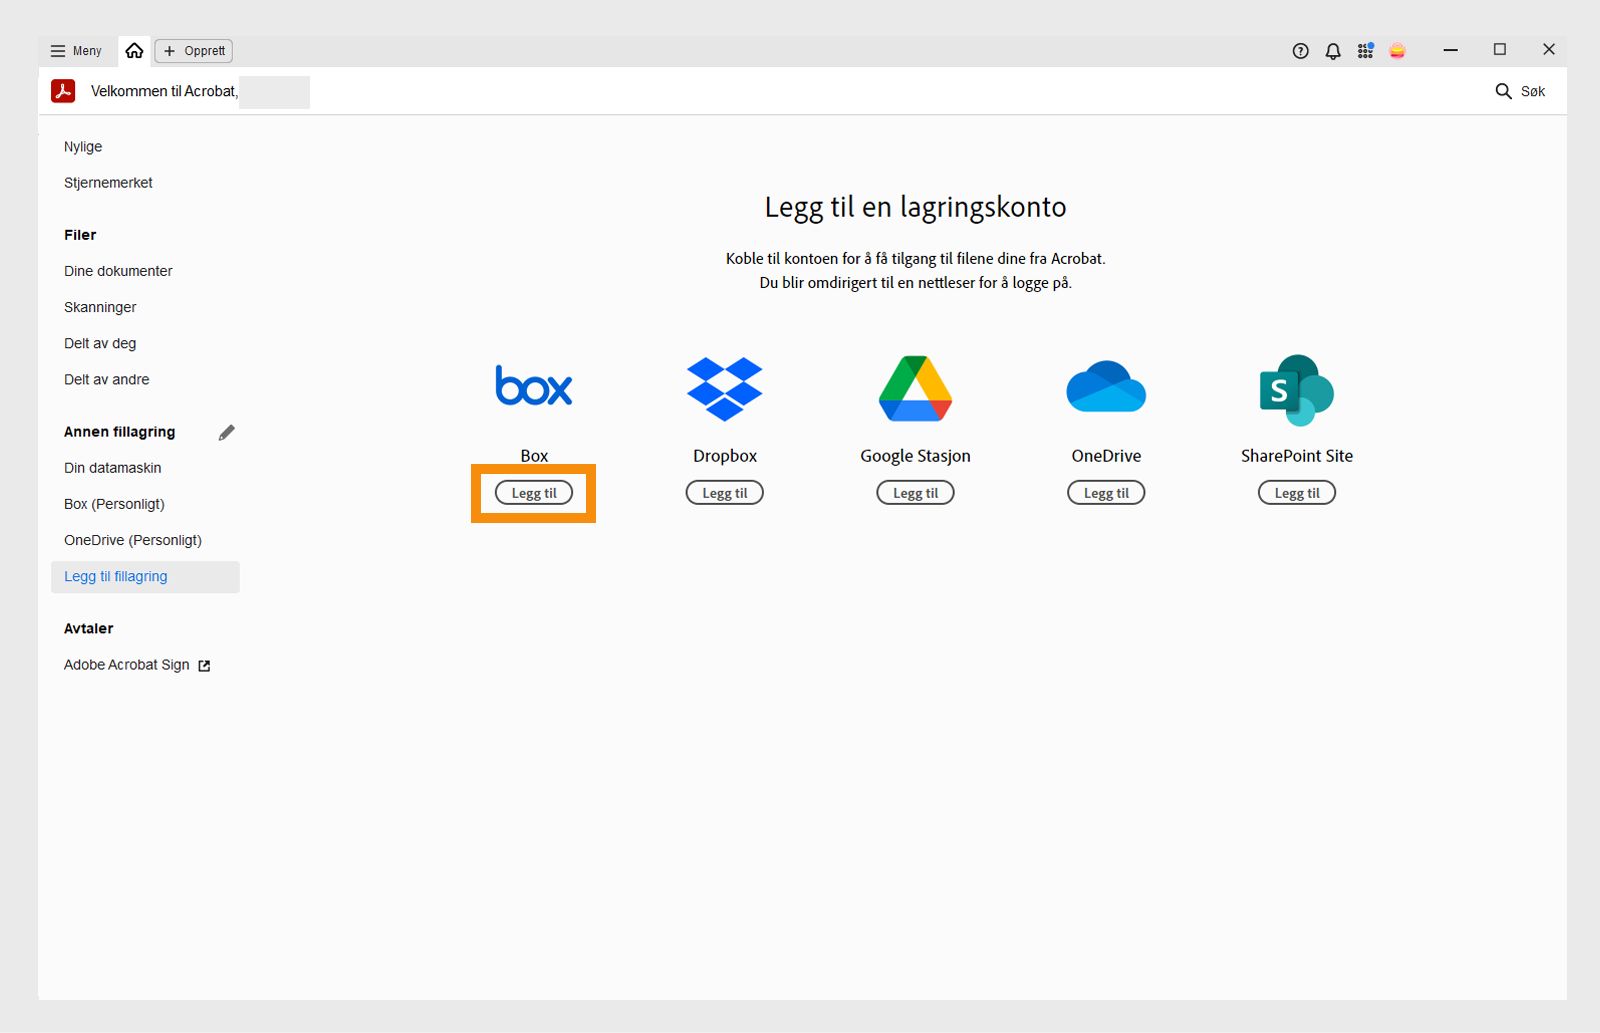Click the external link icon beside Acrobat Sign

[204, 666]
